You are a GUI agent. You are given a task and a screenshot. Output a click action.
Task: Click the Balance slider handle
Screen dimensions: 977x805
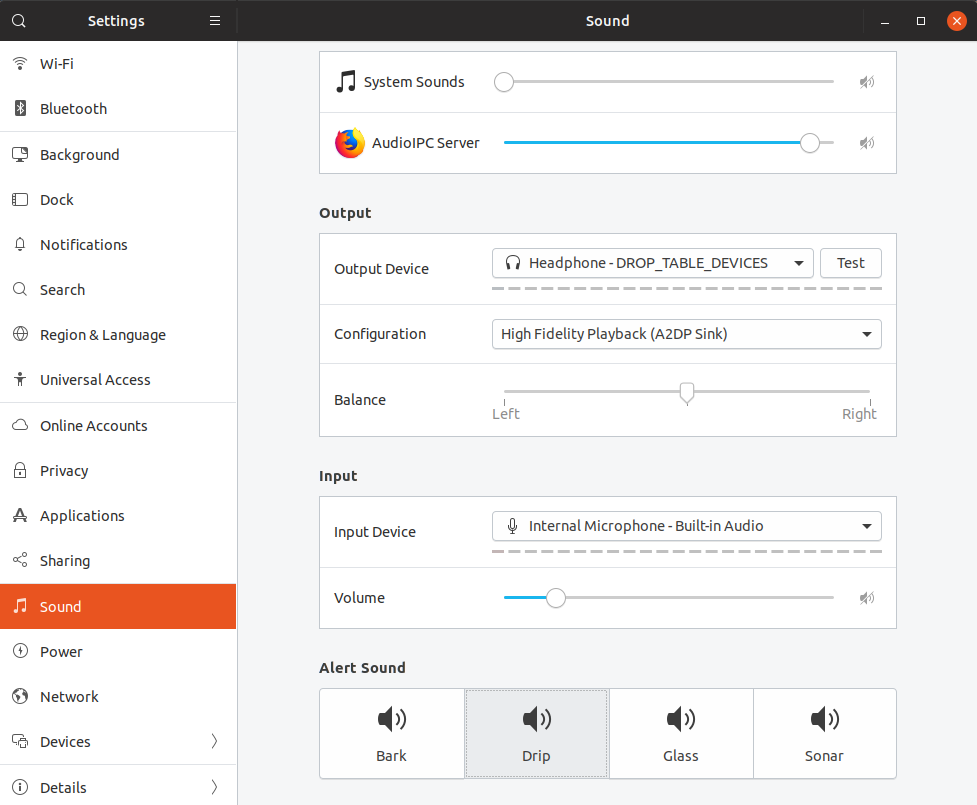coord(687,393)
